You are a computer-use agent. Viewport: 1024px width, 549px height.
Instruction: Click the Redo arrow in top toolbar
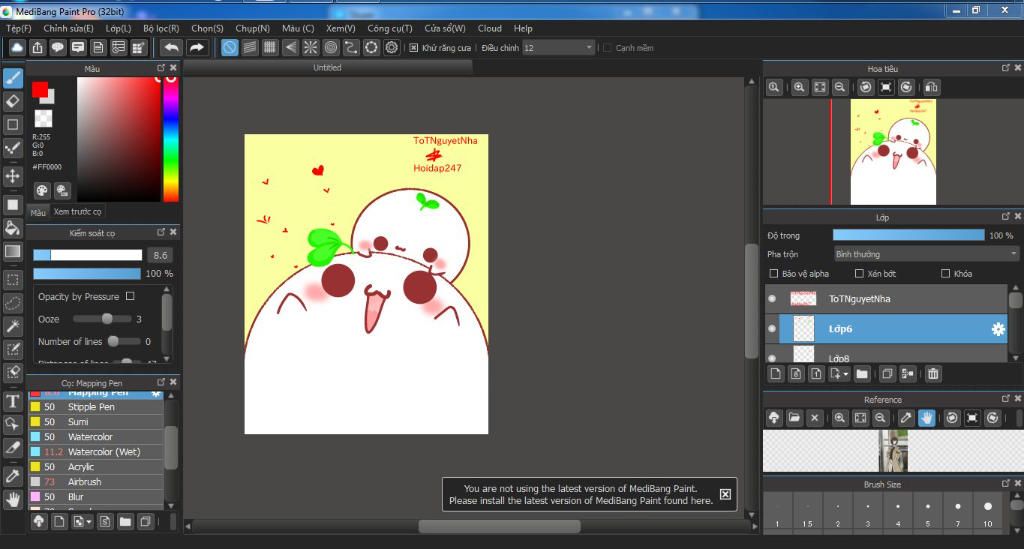tap(197, 48)
